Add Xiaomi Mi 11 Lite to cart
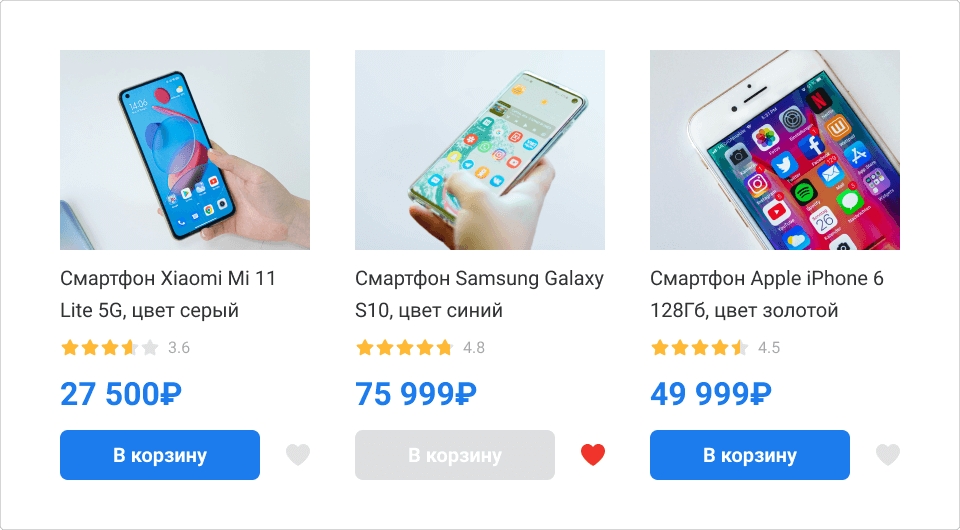This screenshot has height=530, width=960. point(160,455)
